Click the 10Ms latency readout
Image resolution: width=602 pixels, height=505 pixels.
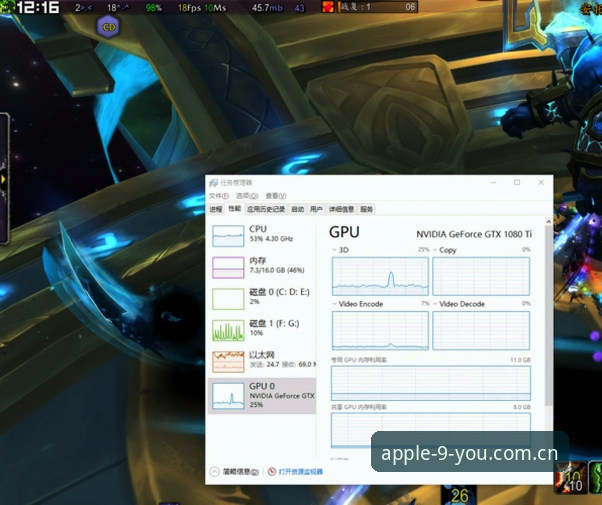[x=214, y=8]
